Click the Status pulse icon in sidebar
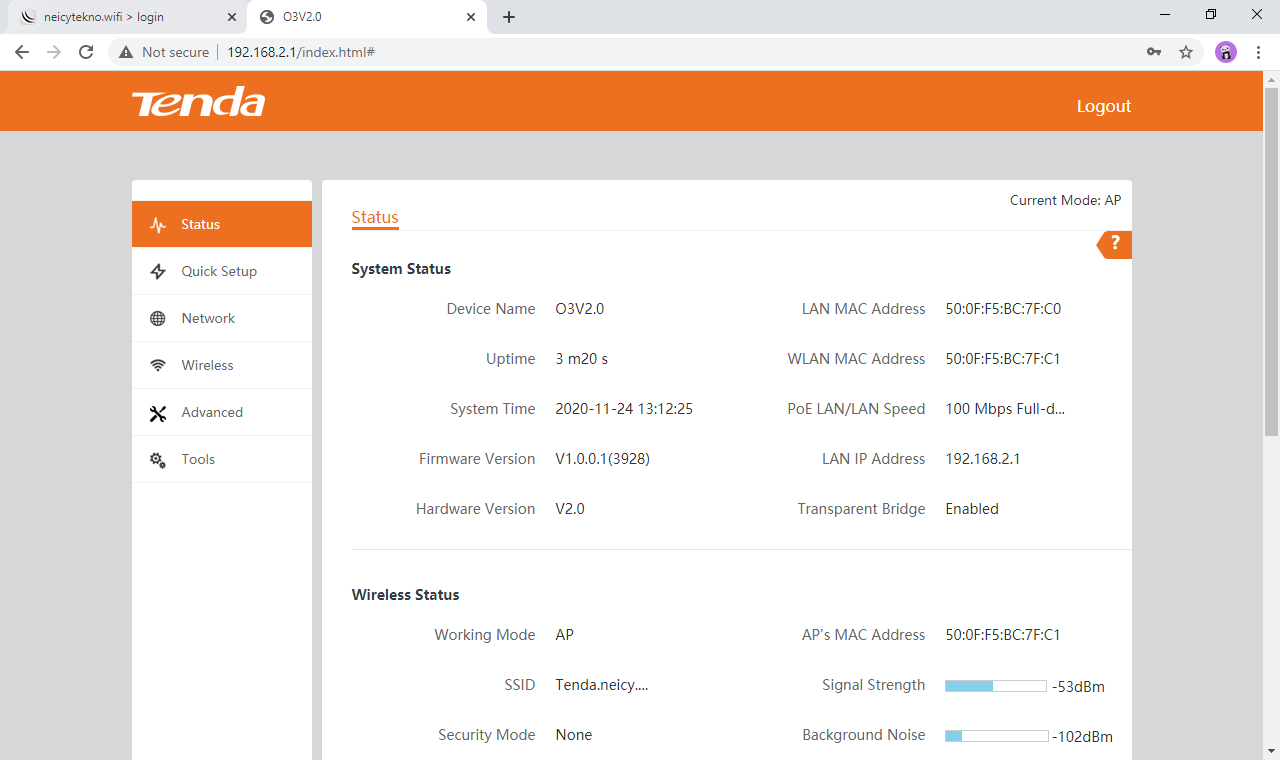Screen dimensions: 1280x760 158,225
